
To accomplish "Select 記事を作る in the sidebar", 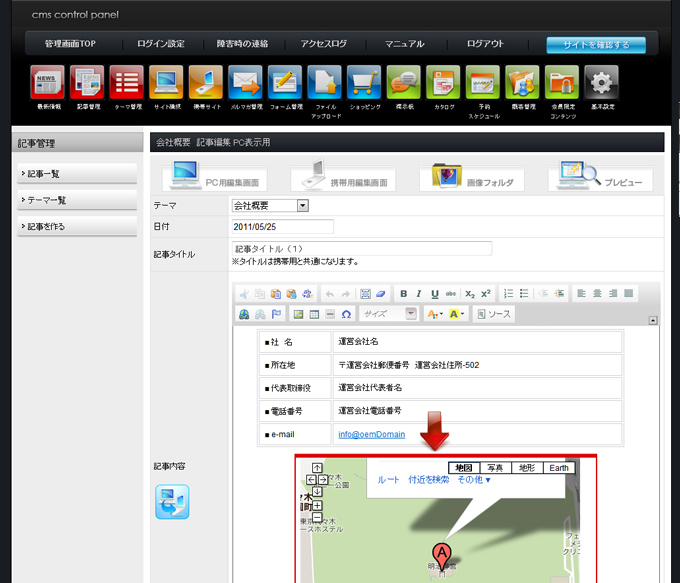I will (x=77, y=226).
